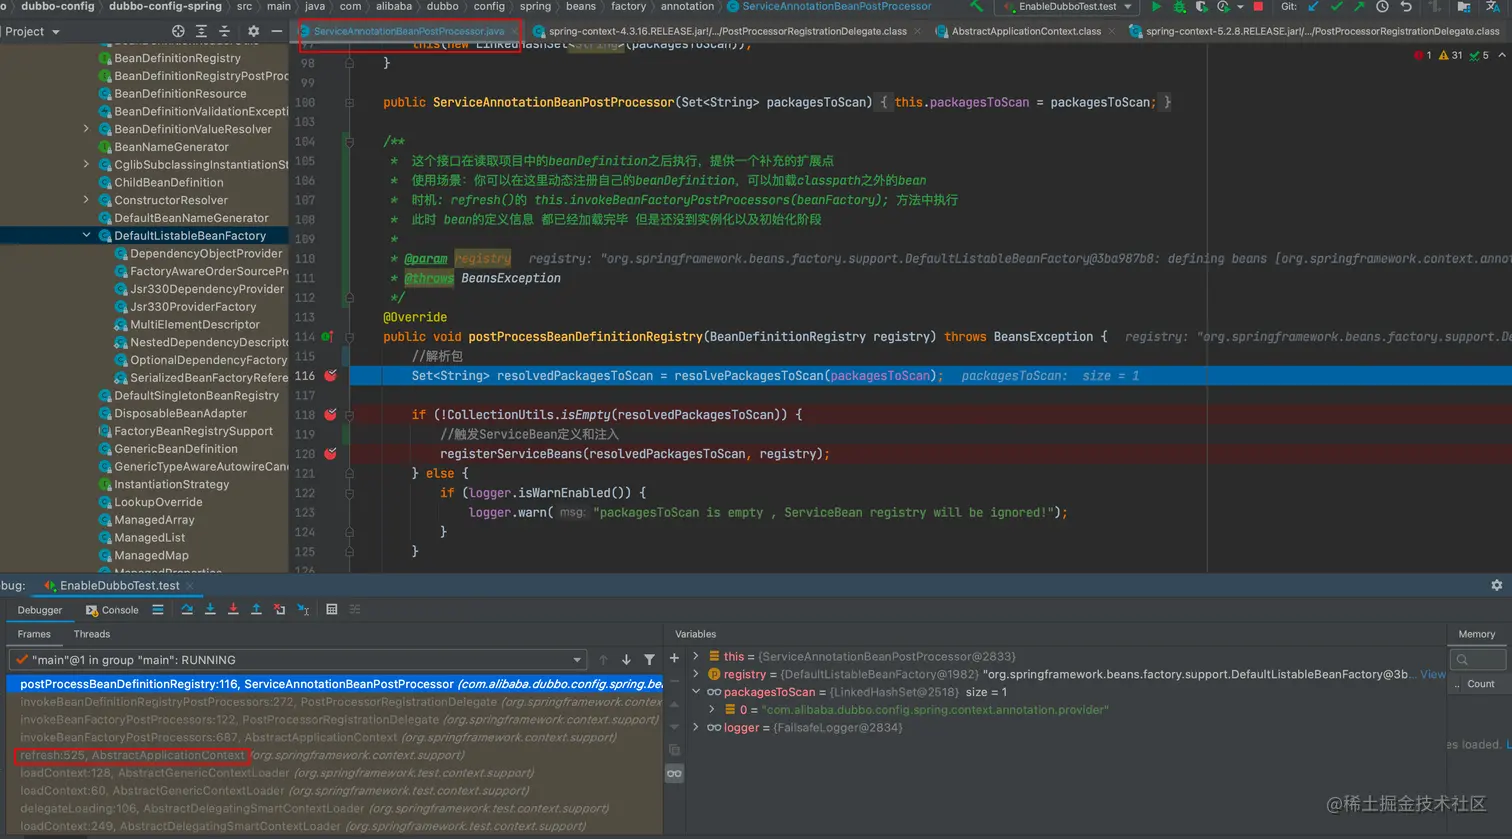Screen dimensions: 1512x839
Task: Click the Drop Frame icon
Action: tap(279, 609)
